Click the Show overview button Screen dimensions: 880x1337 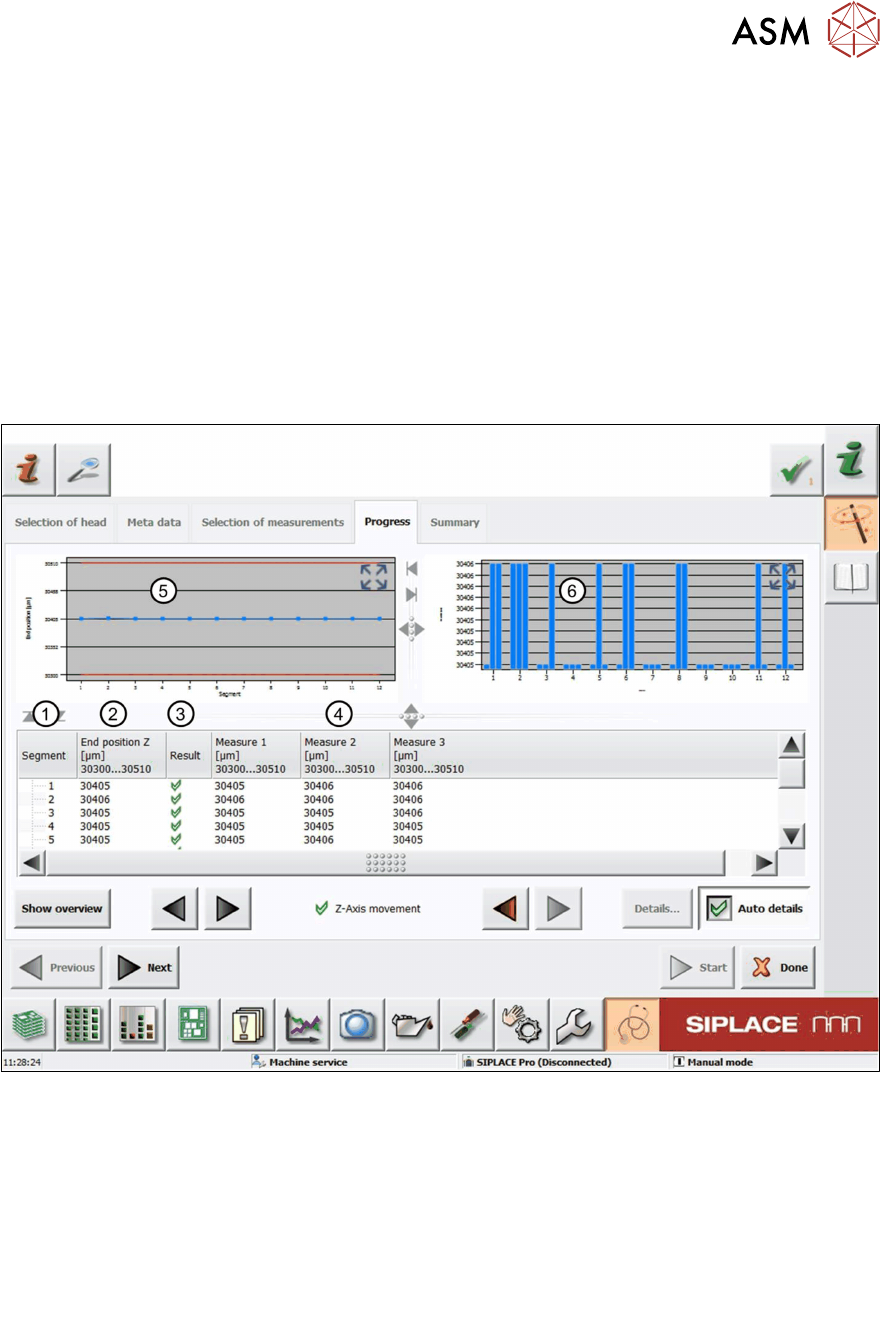pyautogui.click(x=62, y=909)
